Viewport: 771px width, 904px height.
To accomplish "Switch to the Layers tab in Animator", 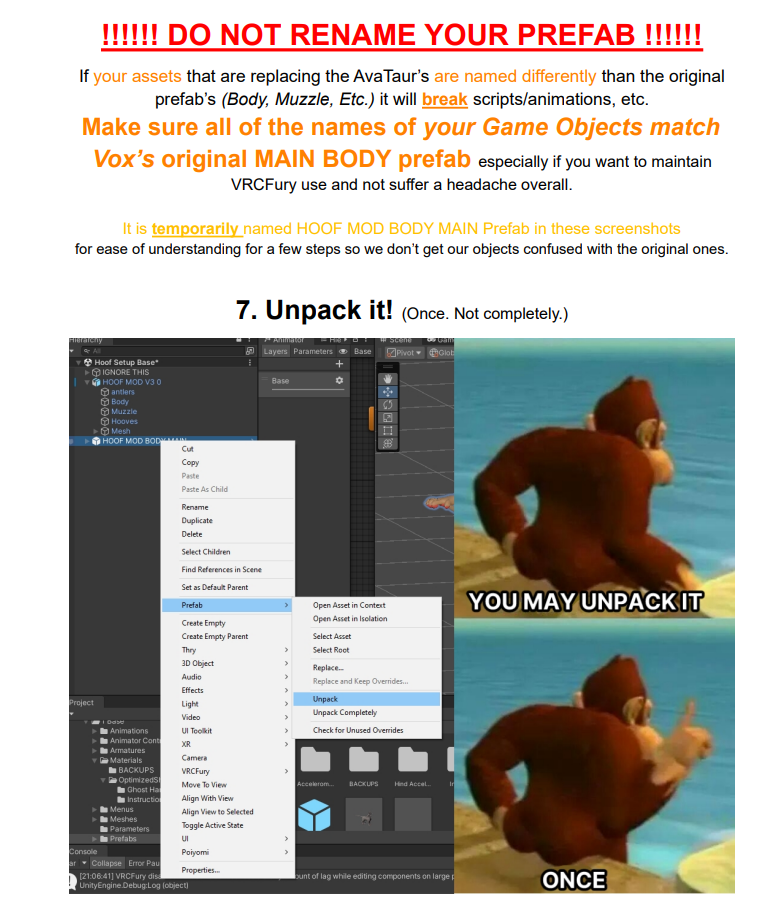I will tap(275, 352).
